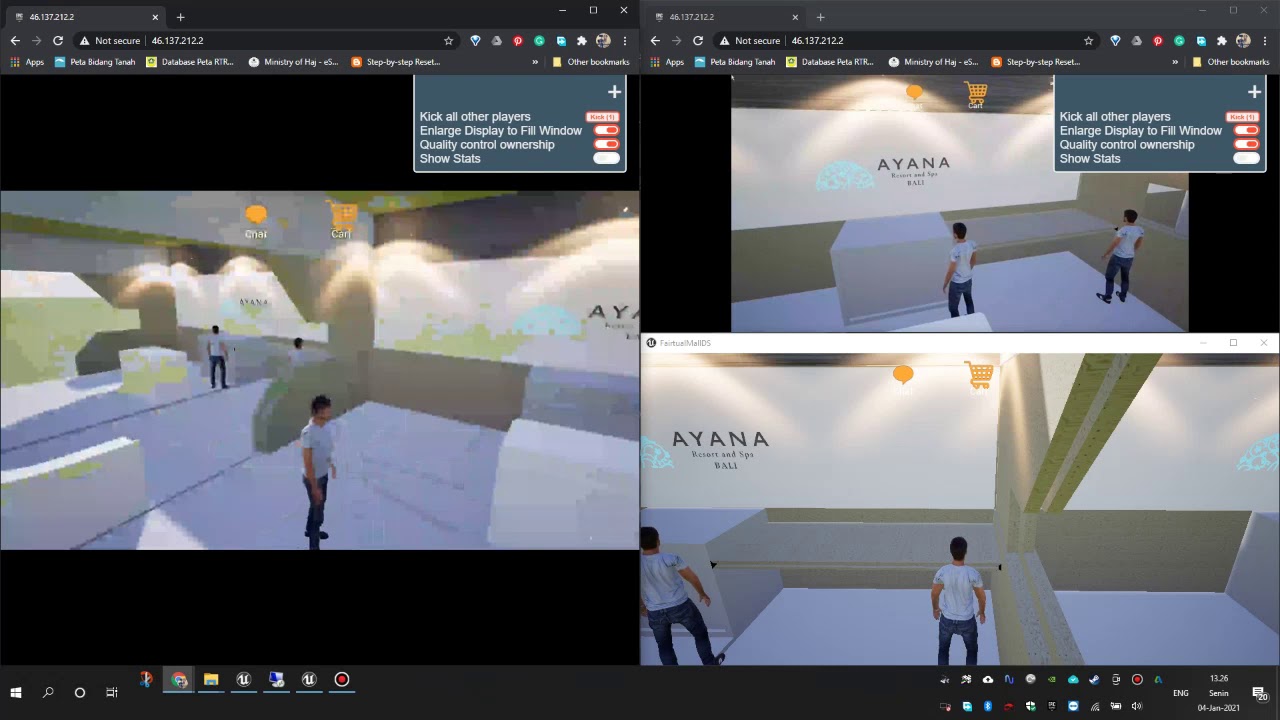The height and width of the screenshot is (720, 1280).
Task: Open Extensions puzzle icon in right browser
Action: [x=1221, y=41]
